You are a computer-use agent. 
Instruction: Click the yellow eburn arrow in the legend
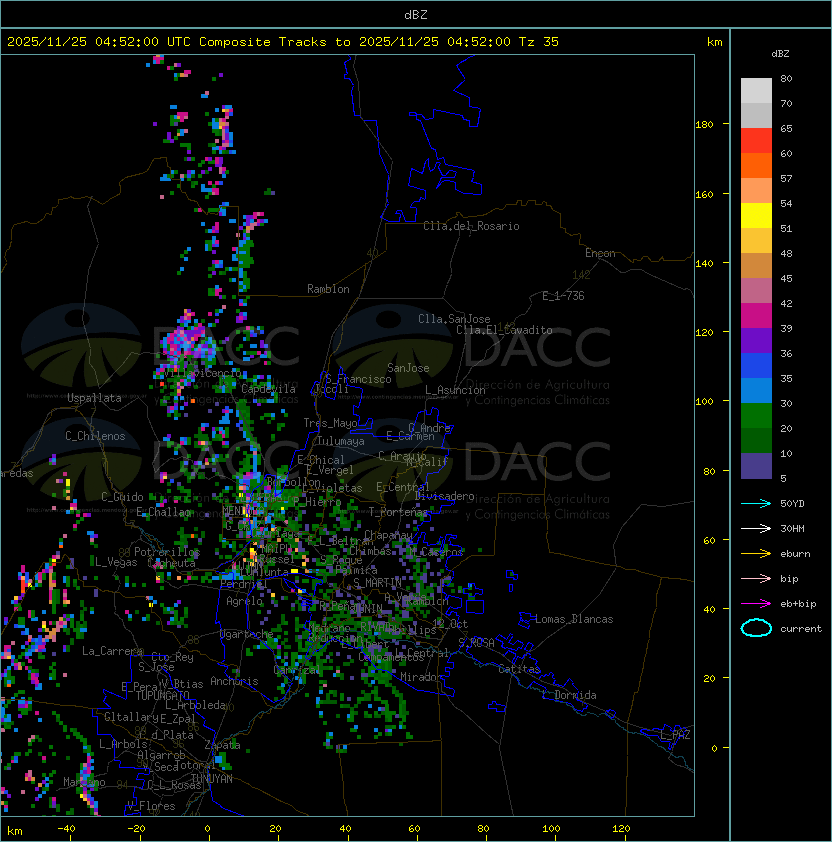tap(756, 554)
